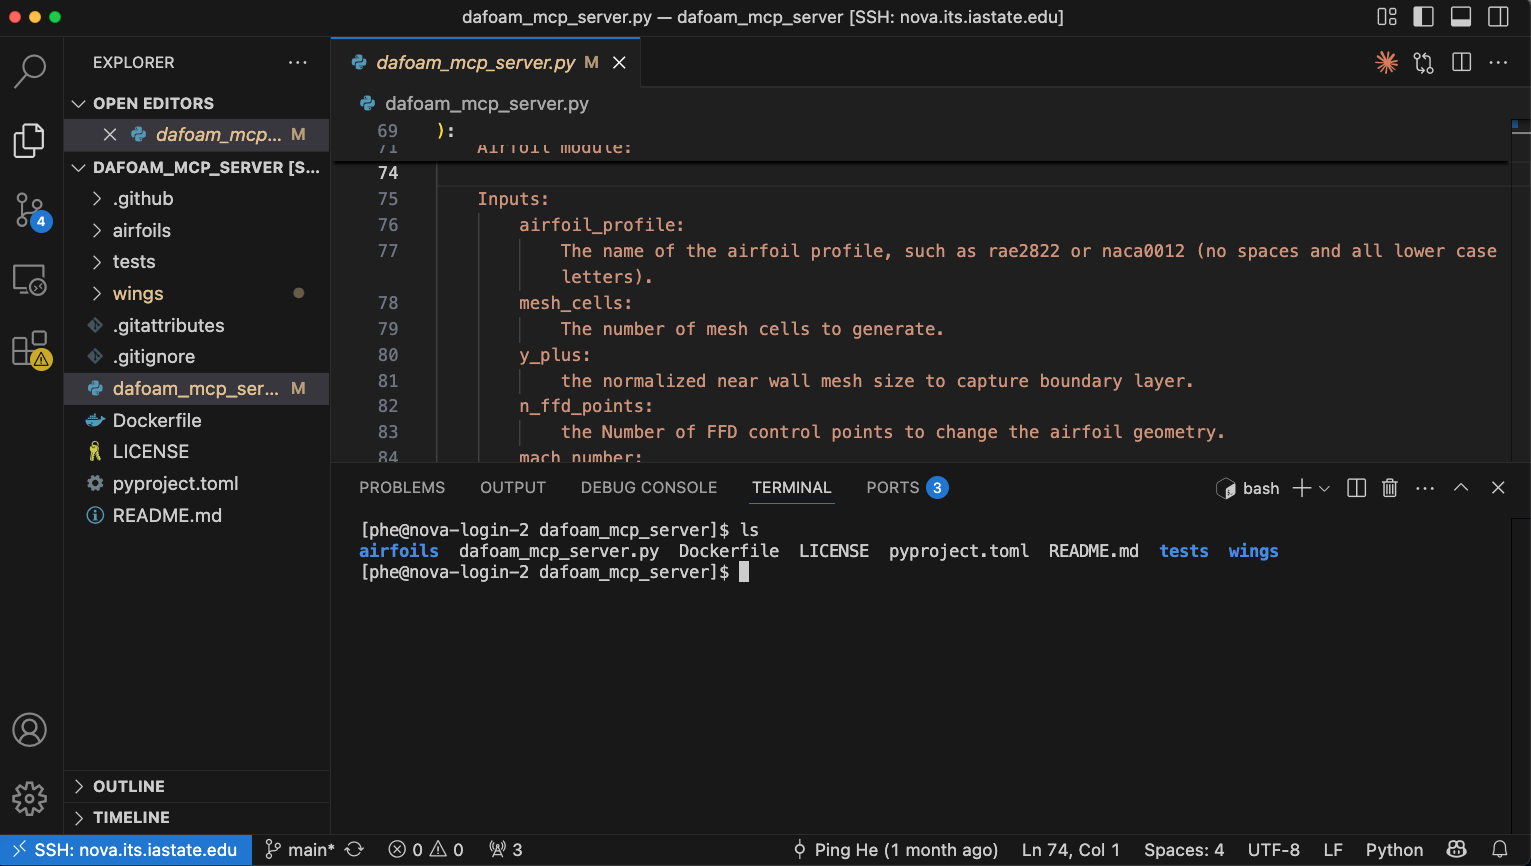Split the editor to the right
The width and height of the screenshot is (1531, 866).
click(x=1461, y=62)
